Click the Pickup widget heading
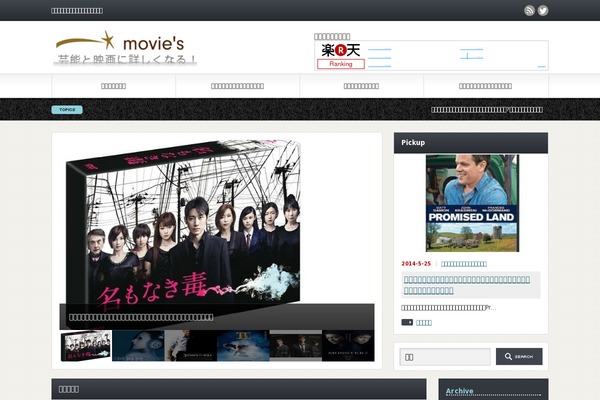 point(413,142)
